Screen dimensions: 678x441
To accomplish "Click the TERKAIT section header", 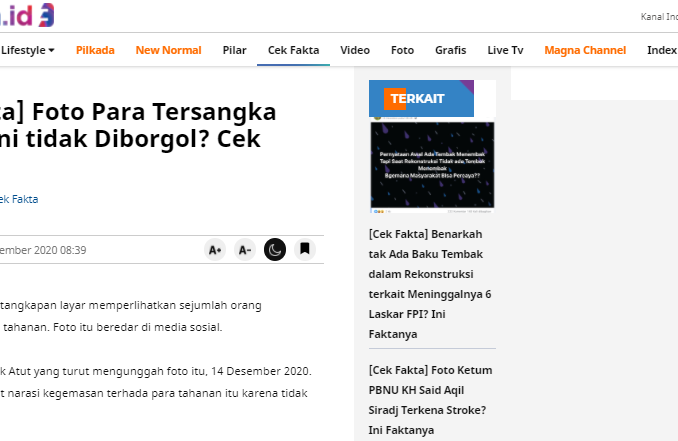I will coord(421,99).
